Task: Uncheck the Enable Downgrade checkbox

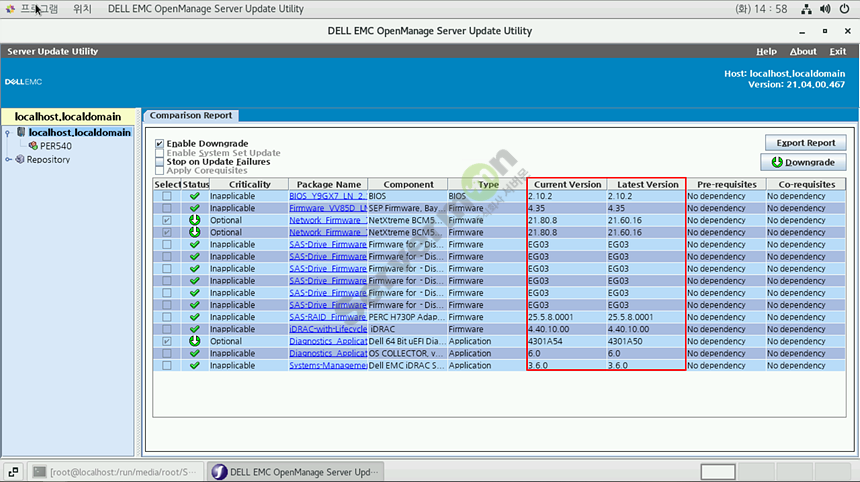Action: point(160,144)
